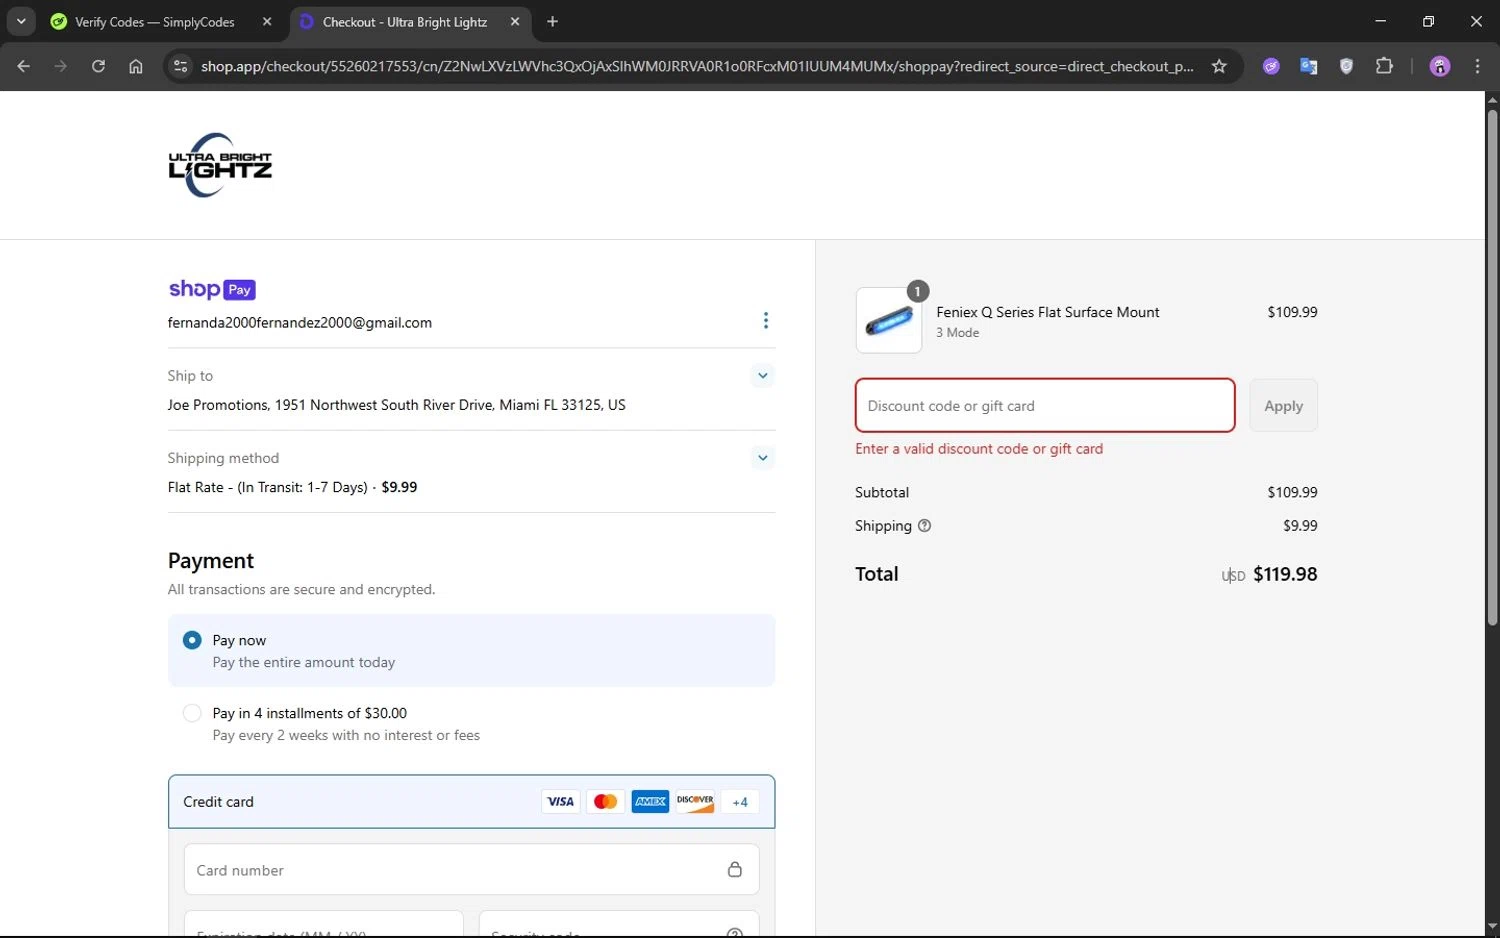Click the lock icon in card number field

(x=735, y=870)
